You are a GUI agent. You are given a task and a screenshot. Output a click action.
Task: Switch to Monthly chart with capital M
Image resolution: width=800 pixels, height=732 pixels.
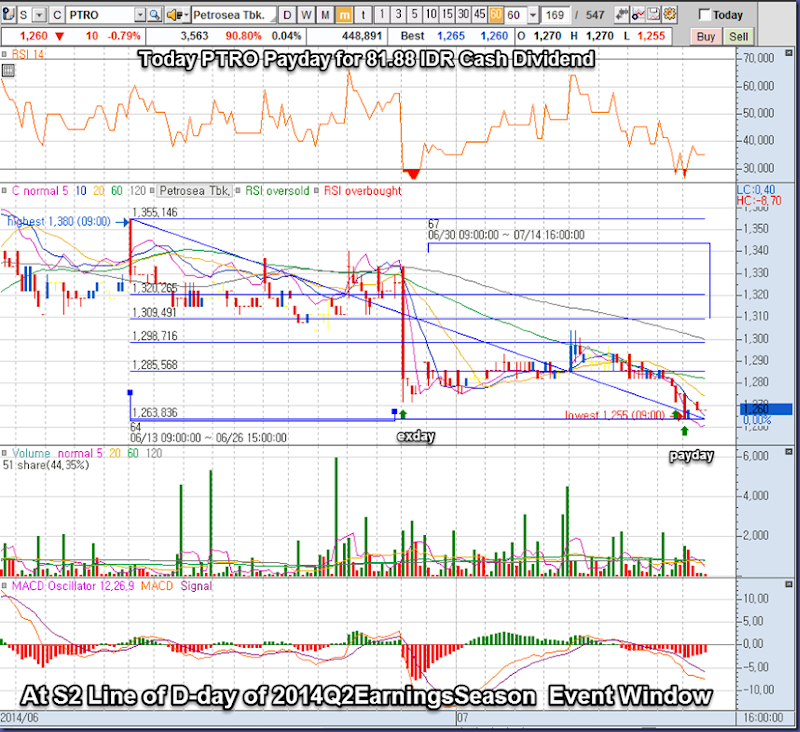[x=325, y=15]
